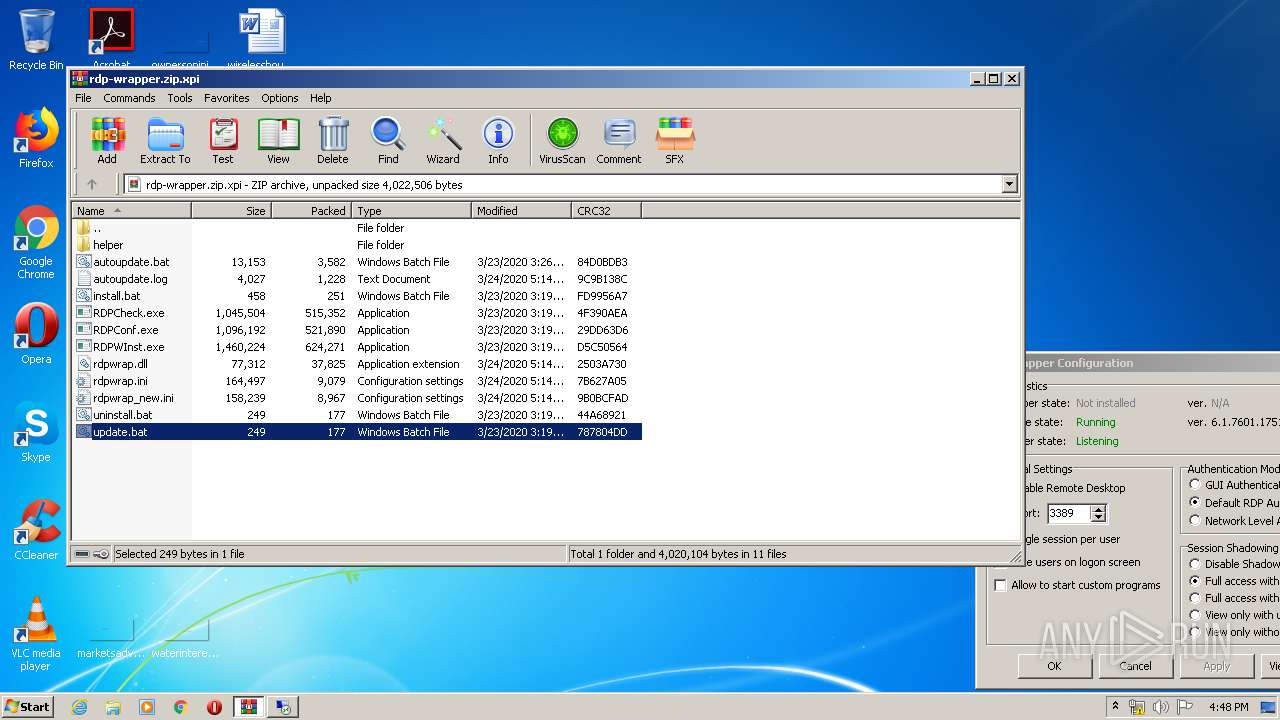The height and width of the screenshot is (720, 1280).
Task: Open the Commands menu
Action: [129, 98]
